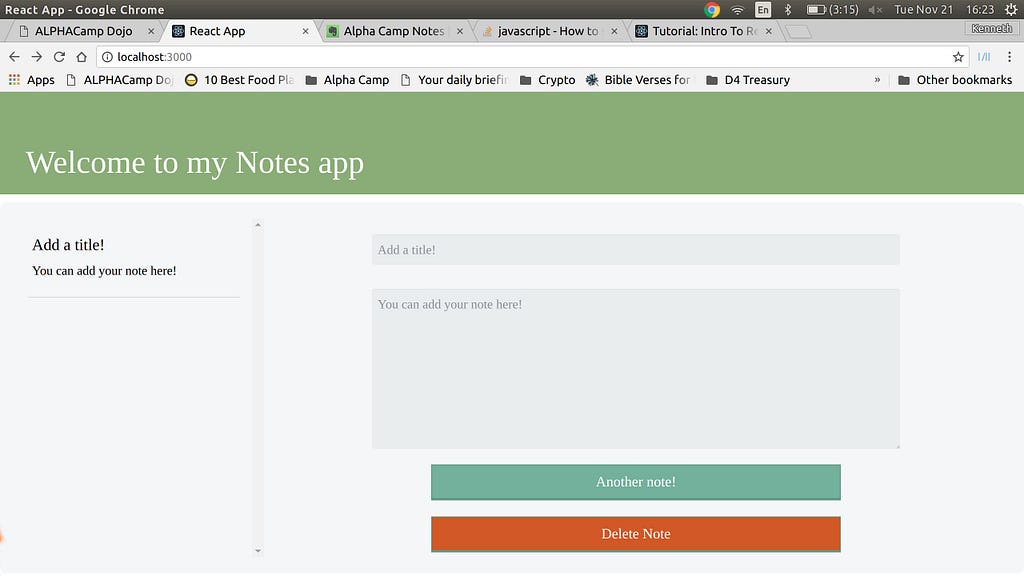
Task: View site information icon beside localhost
Action: [x=107, y=57]
